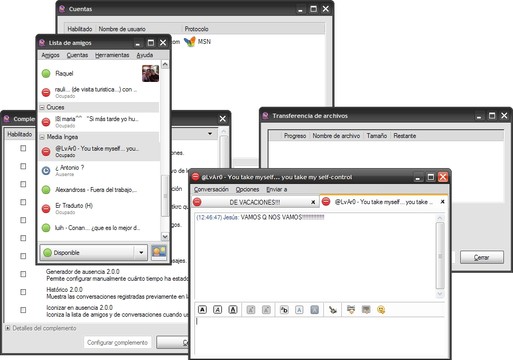Open the smiley emoticon picker
The width and height of the screenshot is (513, 360).
381,310
